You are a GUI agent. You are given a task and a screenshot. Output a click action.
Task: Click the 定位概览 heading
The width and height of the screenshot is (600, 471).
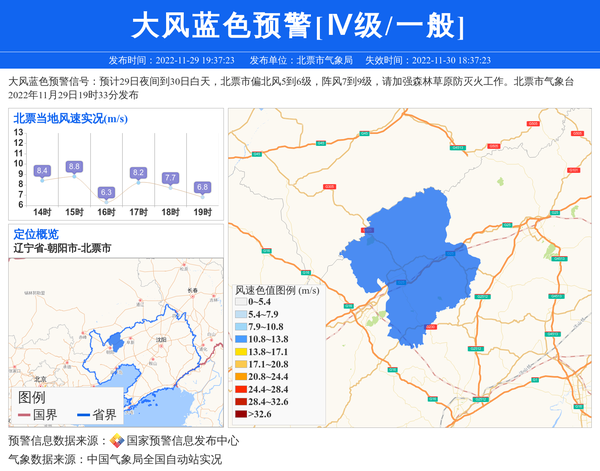pos(36,234)
